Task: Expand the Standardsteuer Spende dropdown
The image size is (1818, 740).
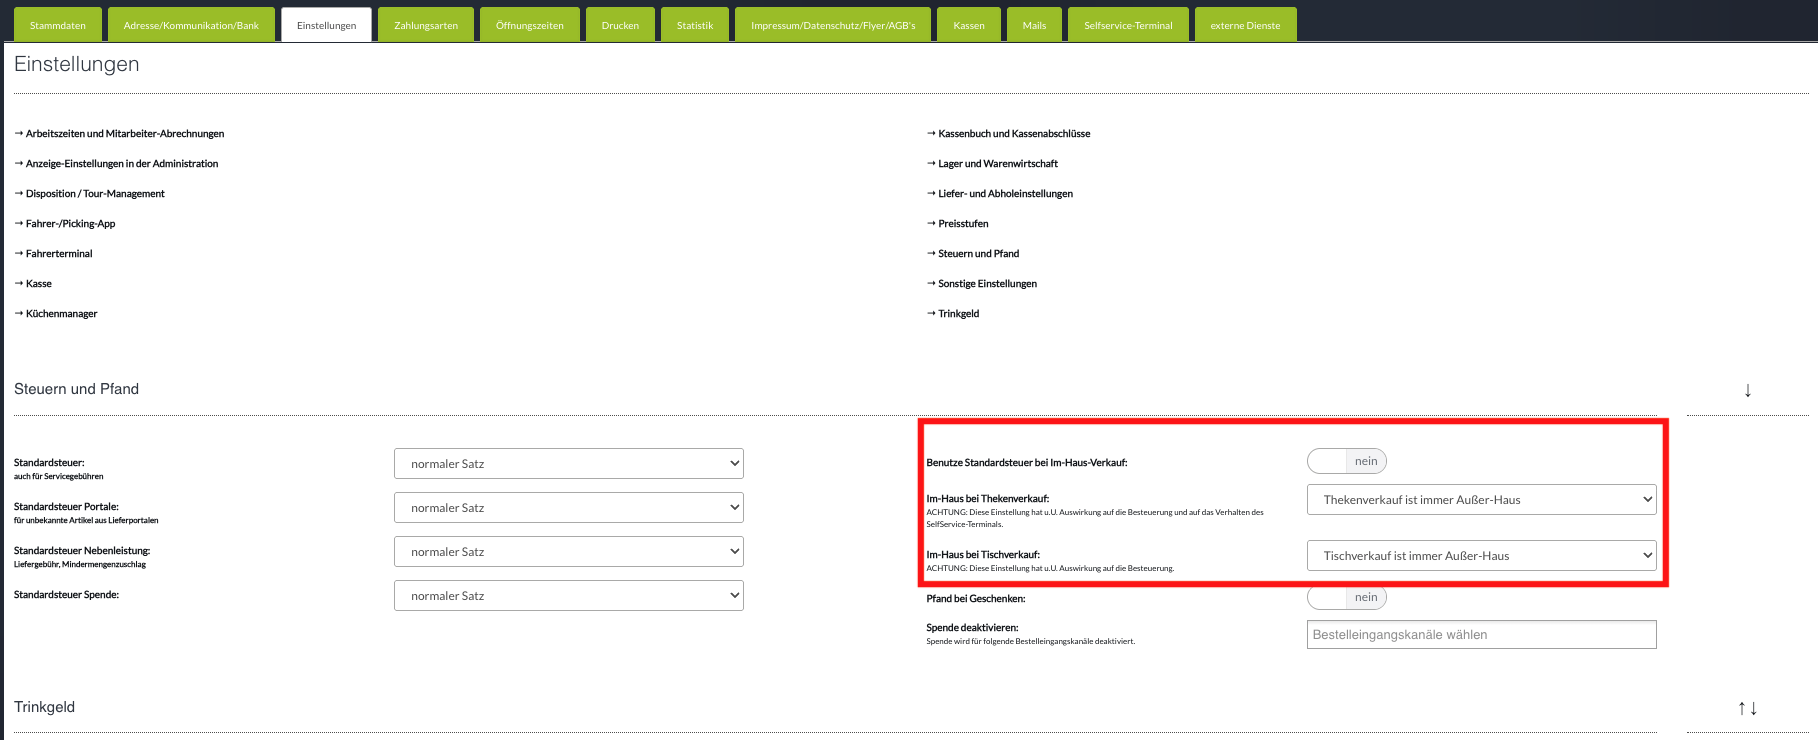Action: coord(568,596)
